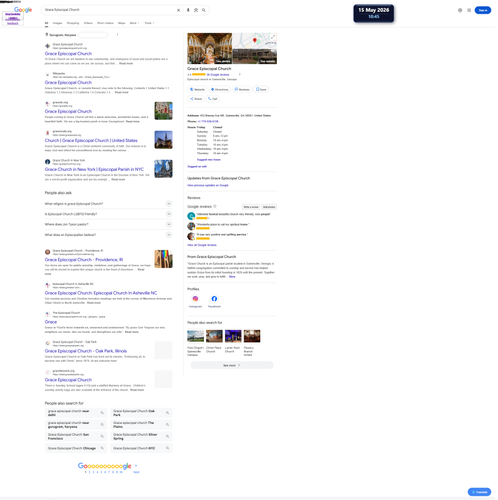Click the info icon beside Google reviews heading
This screenshot has height=500, width=498.
(215, 206)
